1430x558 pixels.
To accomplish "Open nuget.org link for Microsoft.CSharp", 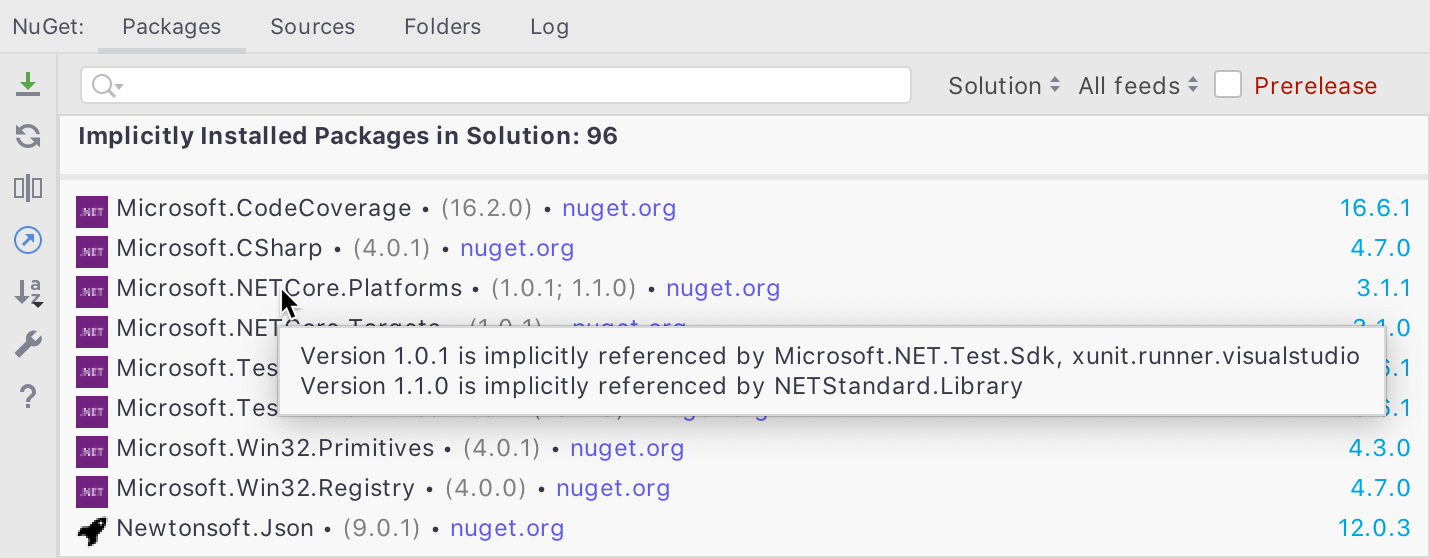I will pyautogui.click(x=517, y=249).
